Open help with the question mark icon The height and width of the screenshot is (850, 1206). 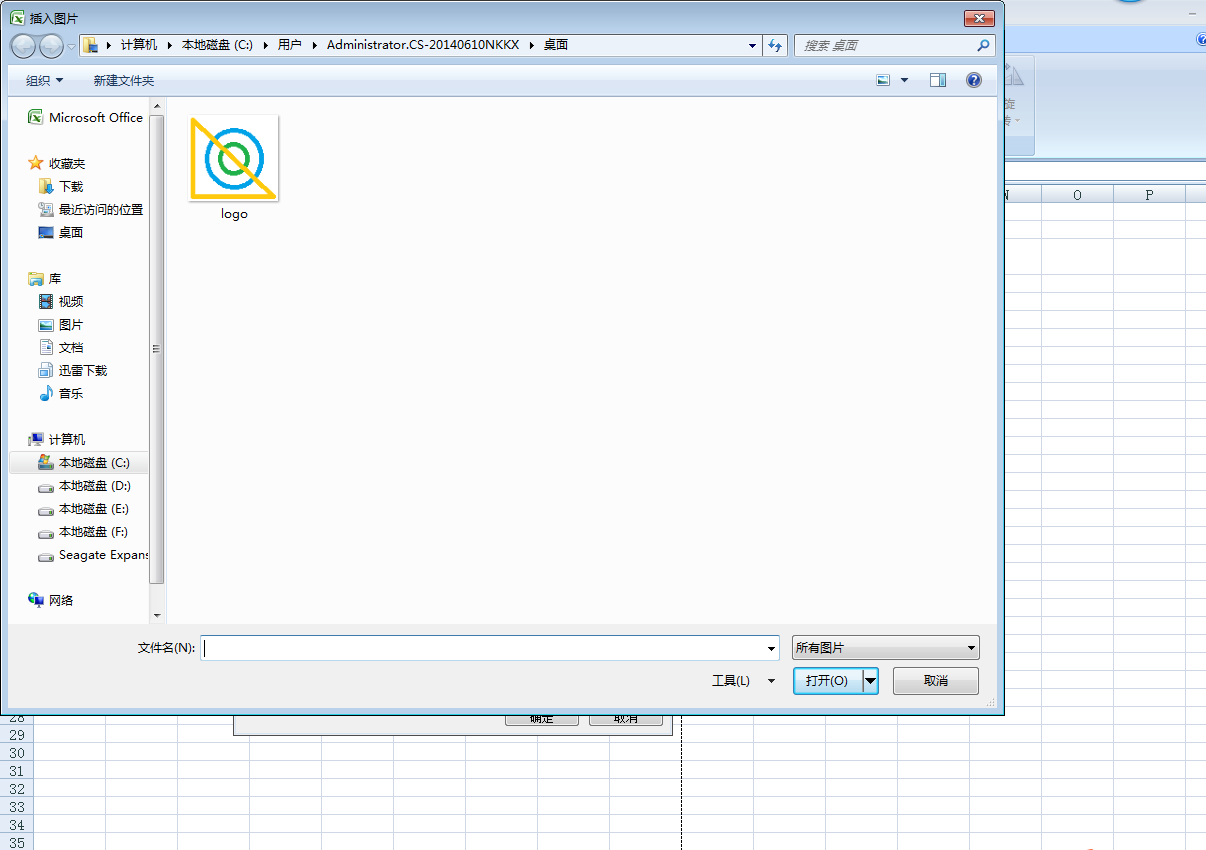(974, 80)
